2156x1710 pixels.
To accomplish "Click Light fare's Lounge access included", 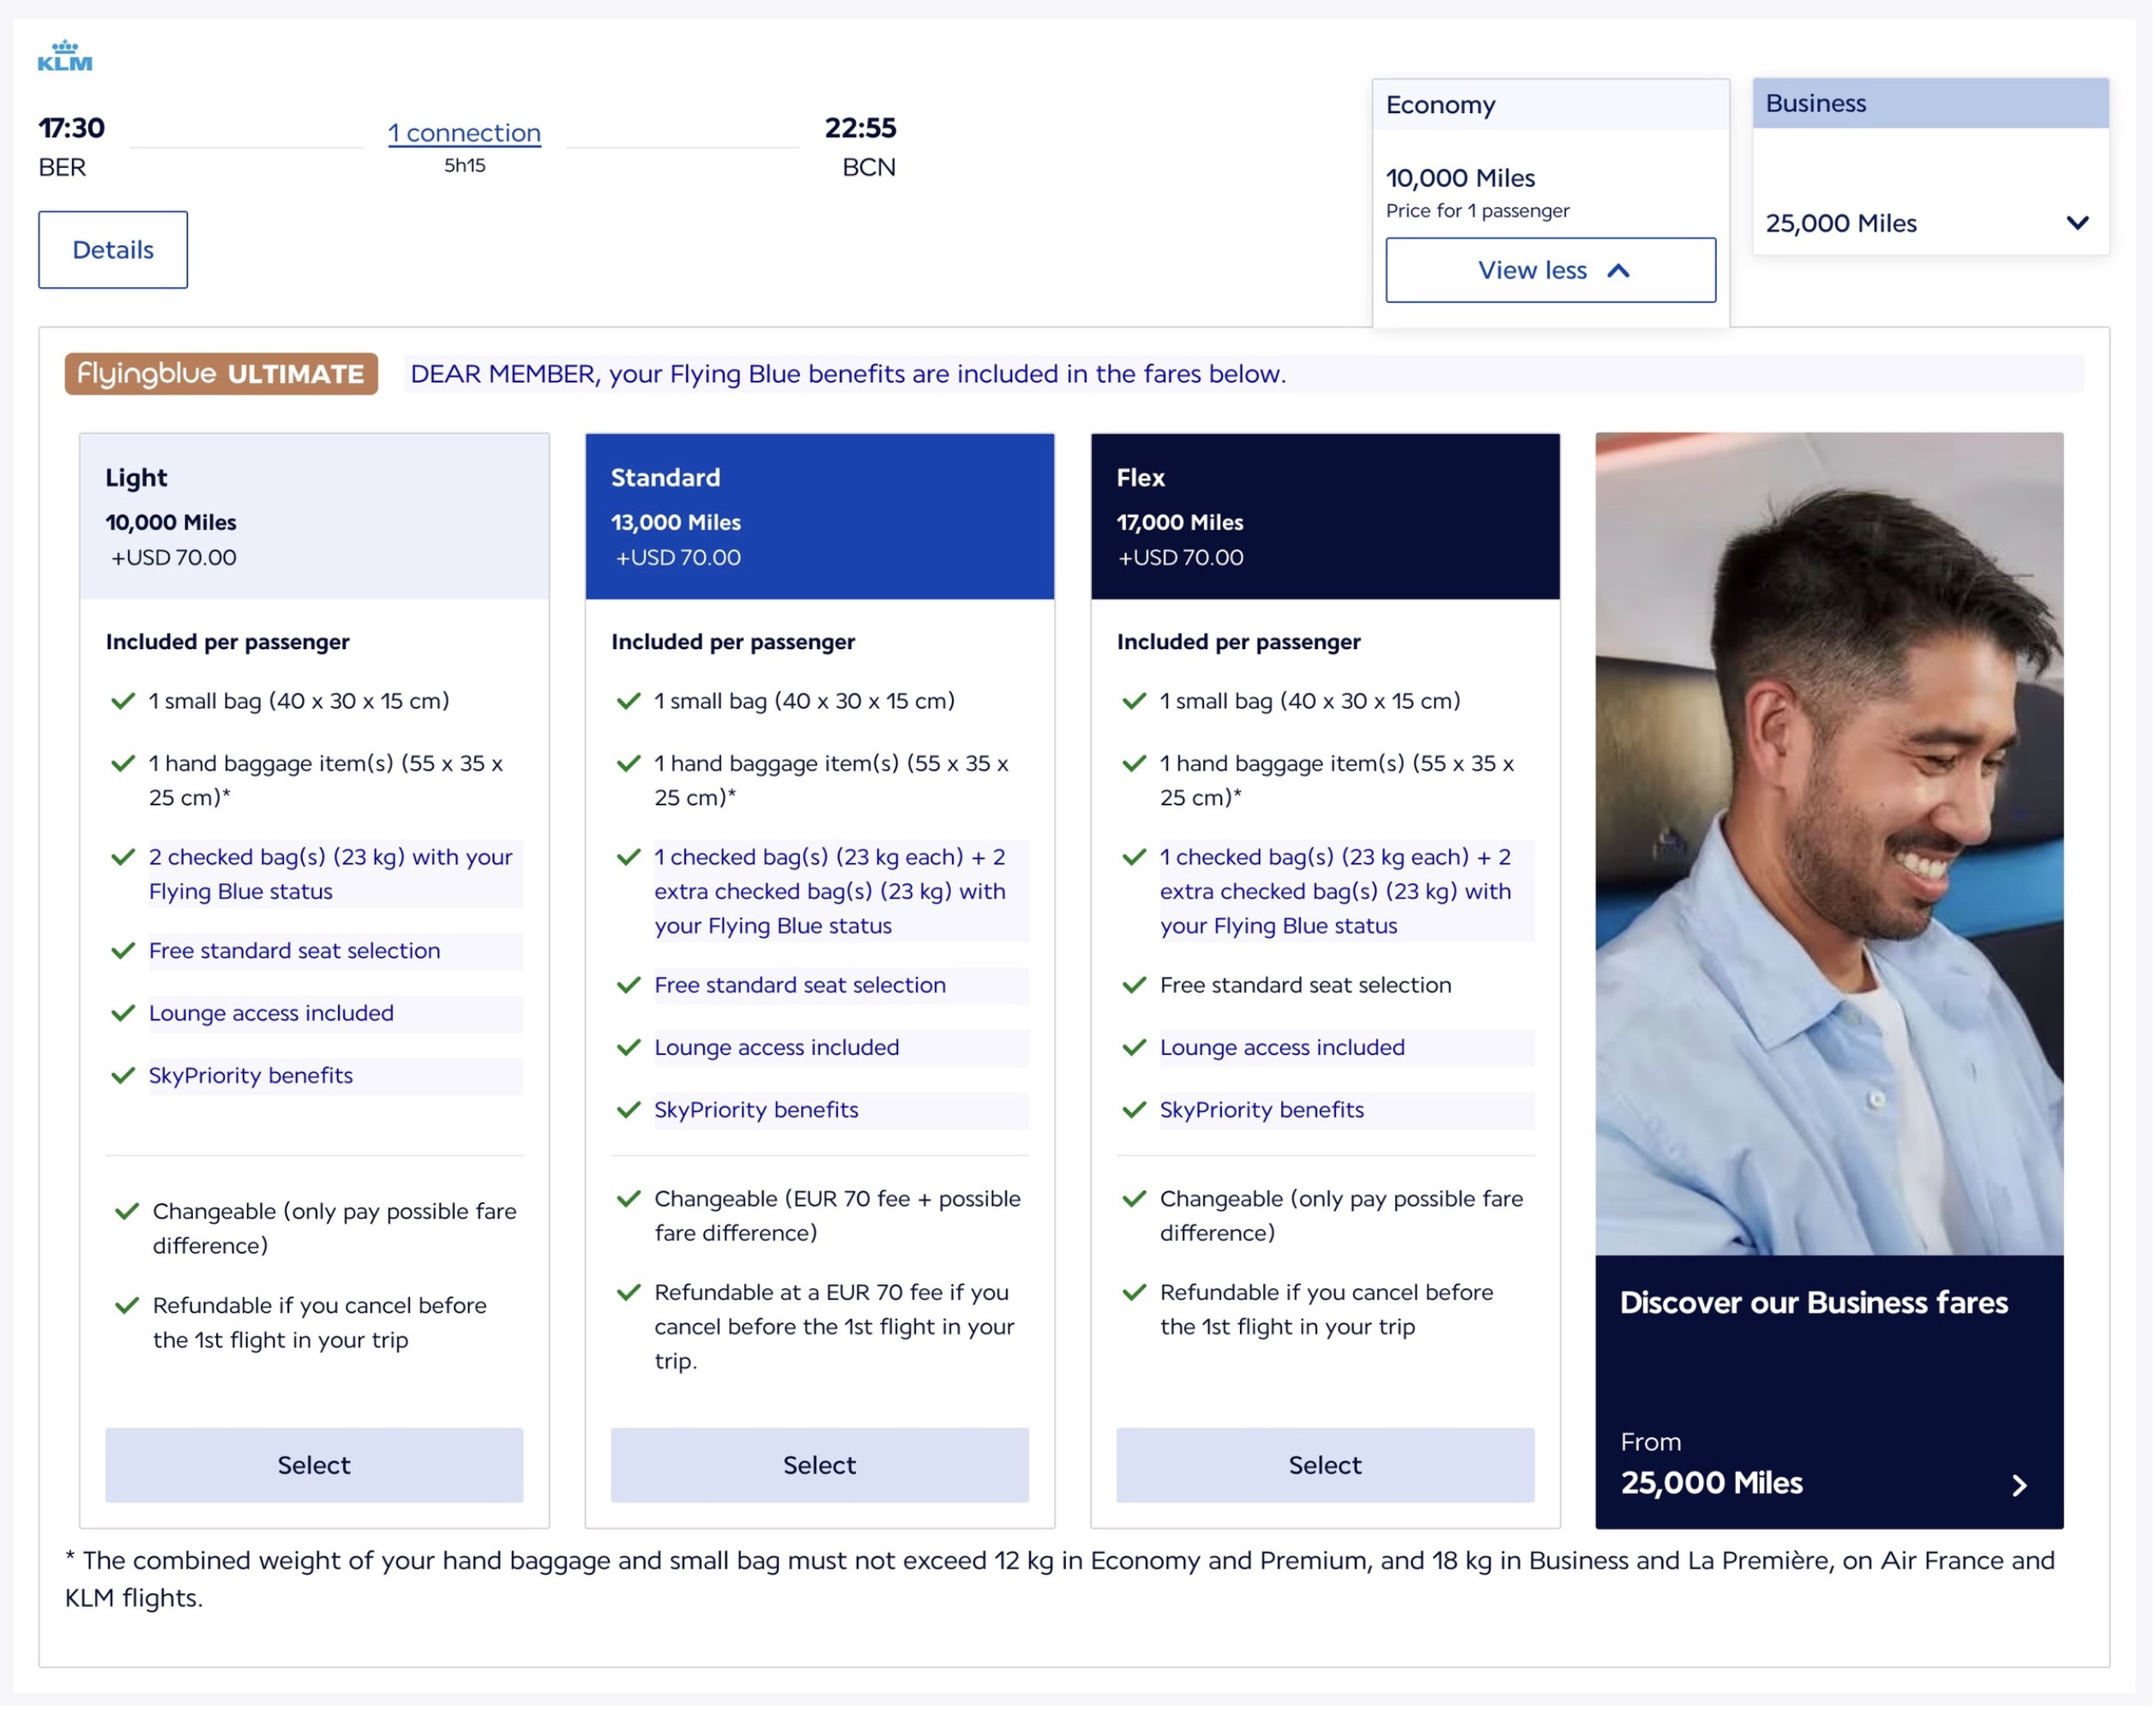I will coord(272,1014).
